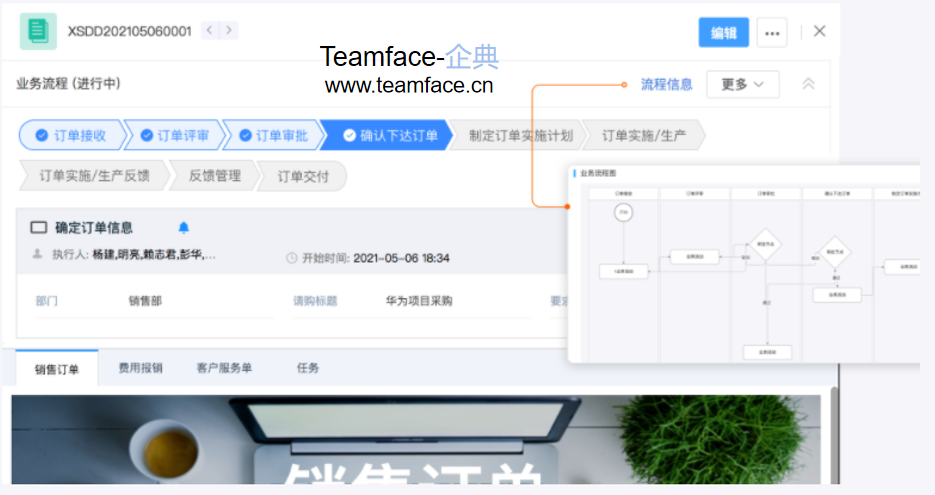
Task: Open the three-dot more options menu
Action: (772, 33)
